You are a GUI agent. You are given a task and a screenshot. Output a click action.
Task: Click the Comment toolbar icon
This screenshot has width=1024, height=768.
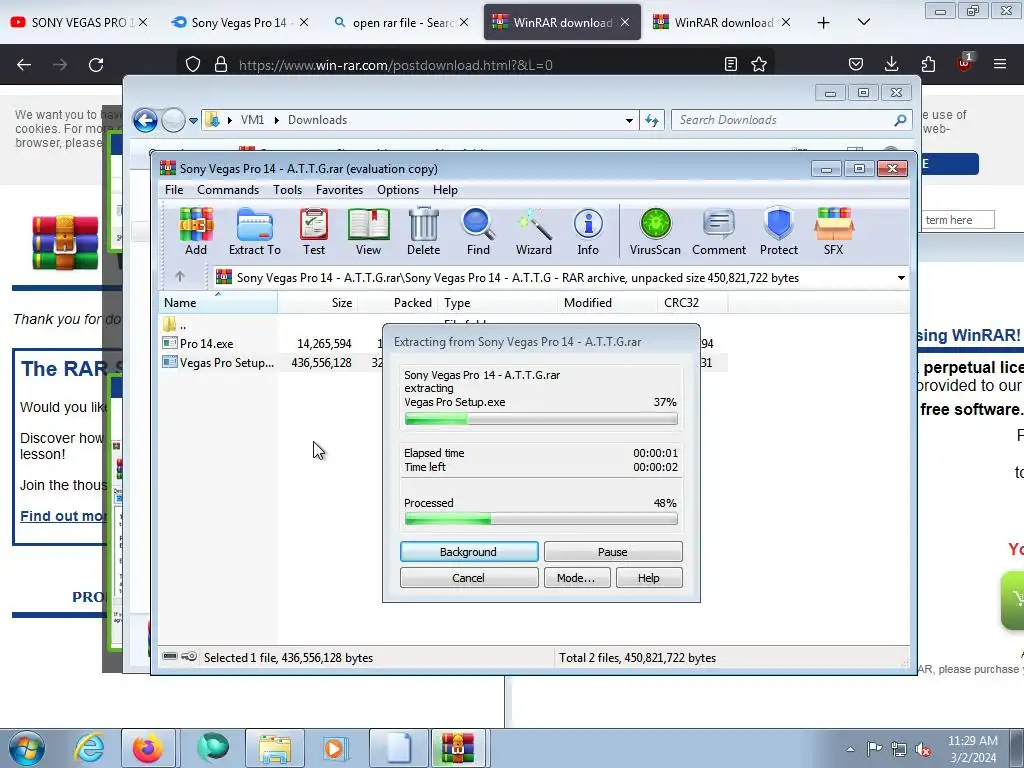pyautogui.click(x=719, y=232)
